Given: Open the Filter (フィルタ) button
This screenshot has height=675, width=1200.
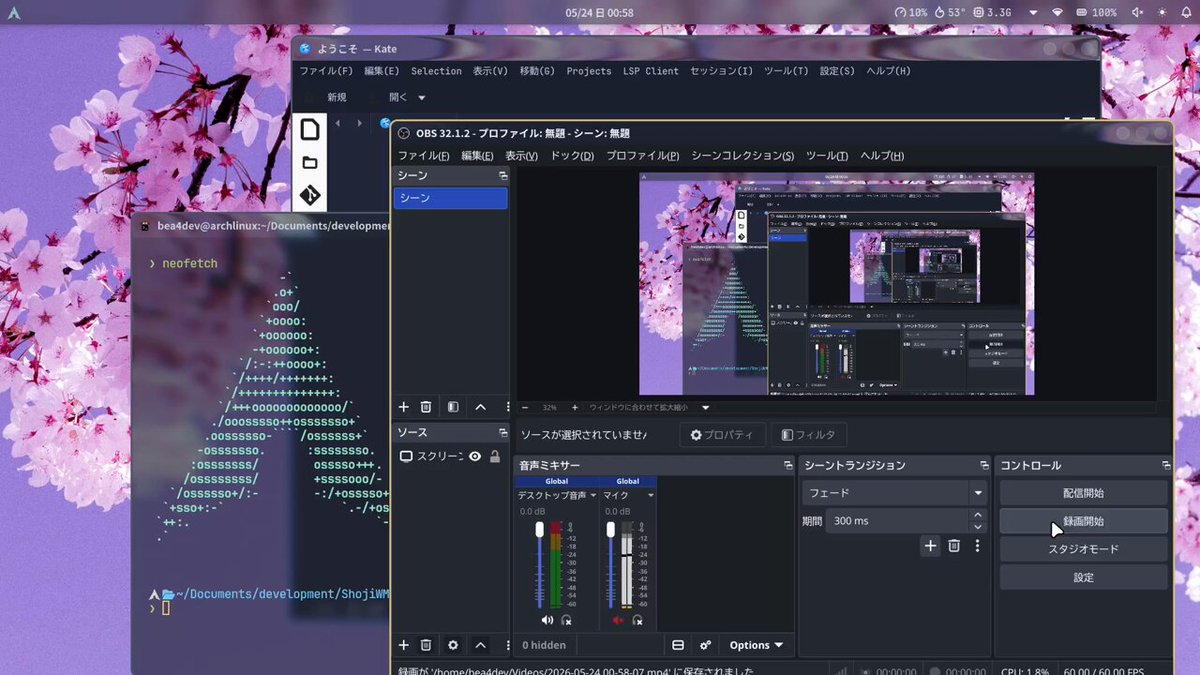Looking at the screenshot, I should [808, 435].
